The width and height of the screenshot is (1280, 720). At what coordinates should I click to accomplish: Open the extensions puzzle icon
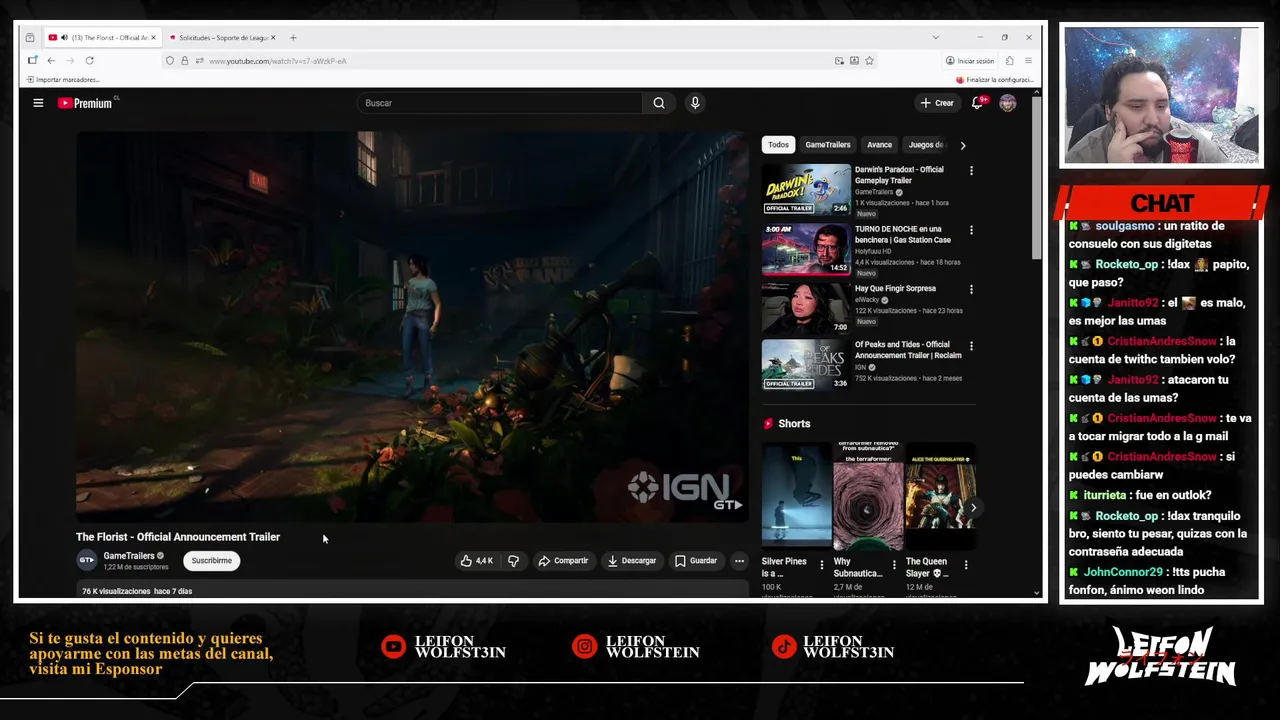1009,61
